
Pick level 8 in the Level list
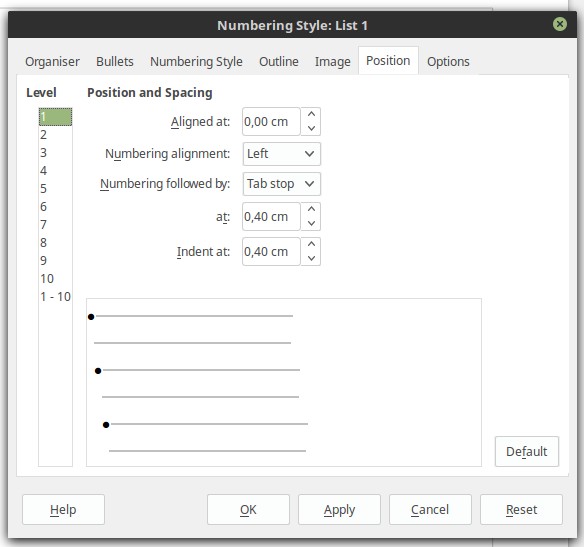55,242
